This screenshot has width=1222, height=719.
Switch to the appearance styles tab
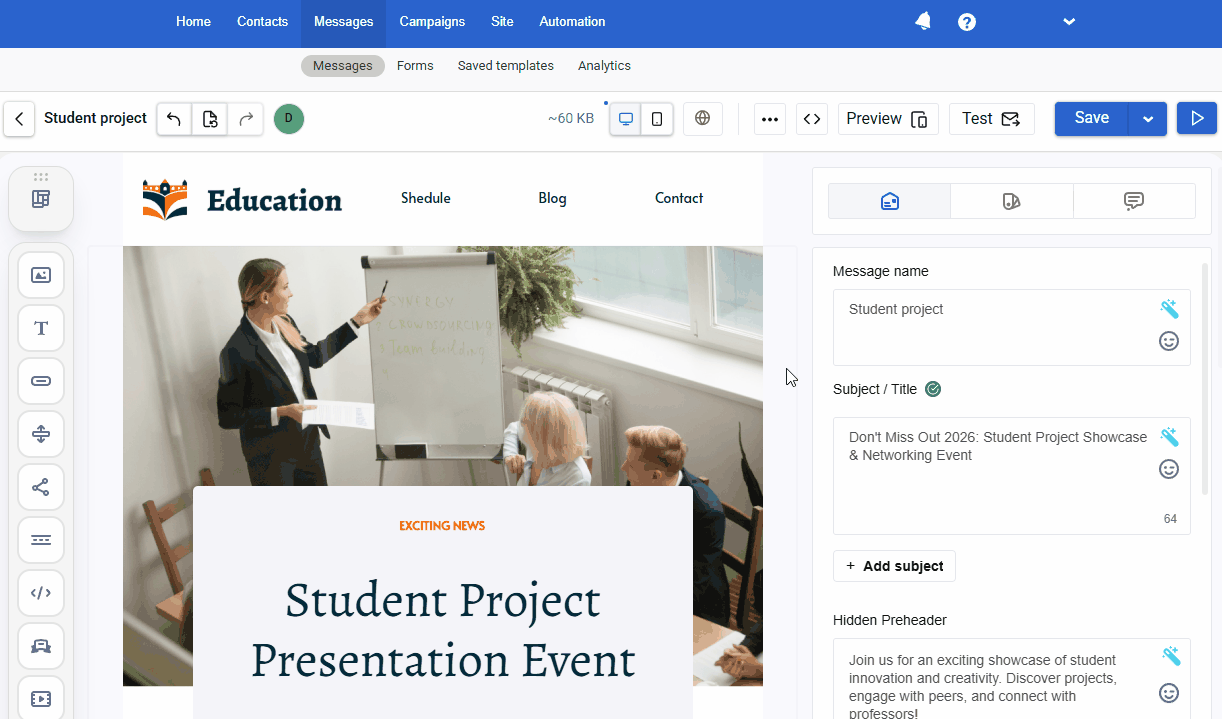click(1012, 201)
